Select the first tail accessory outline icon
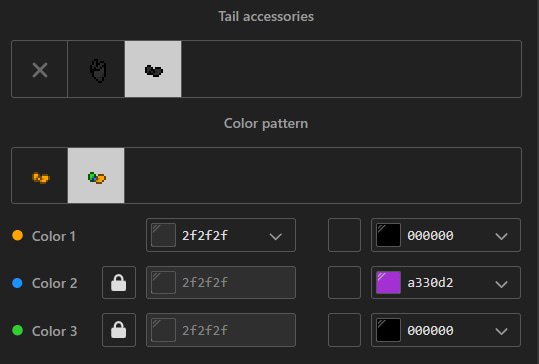 pos(96,69)
